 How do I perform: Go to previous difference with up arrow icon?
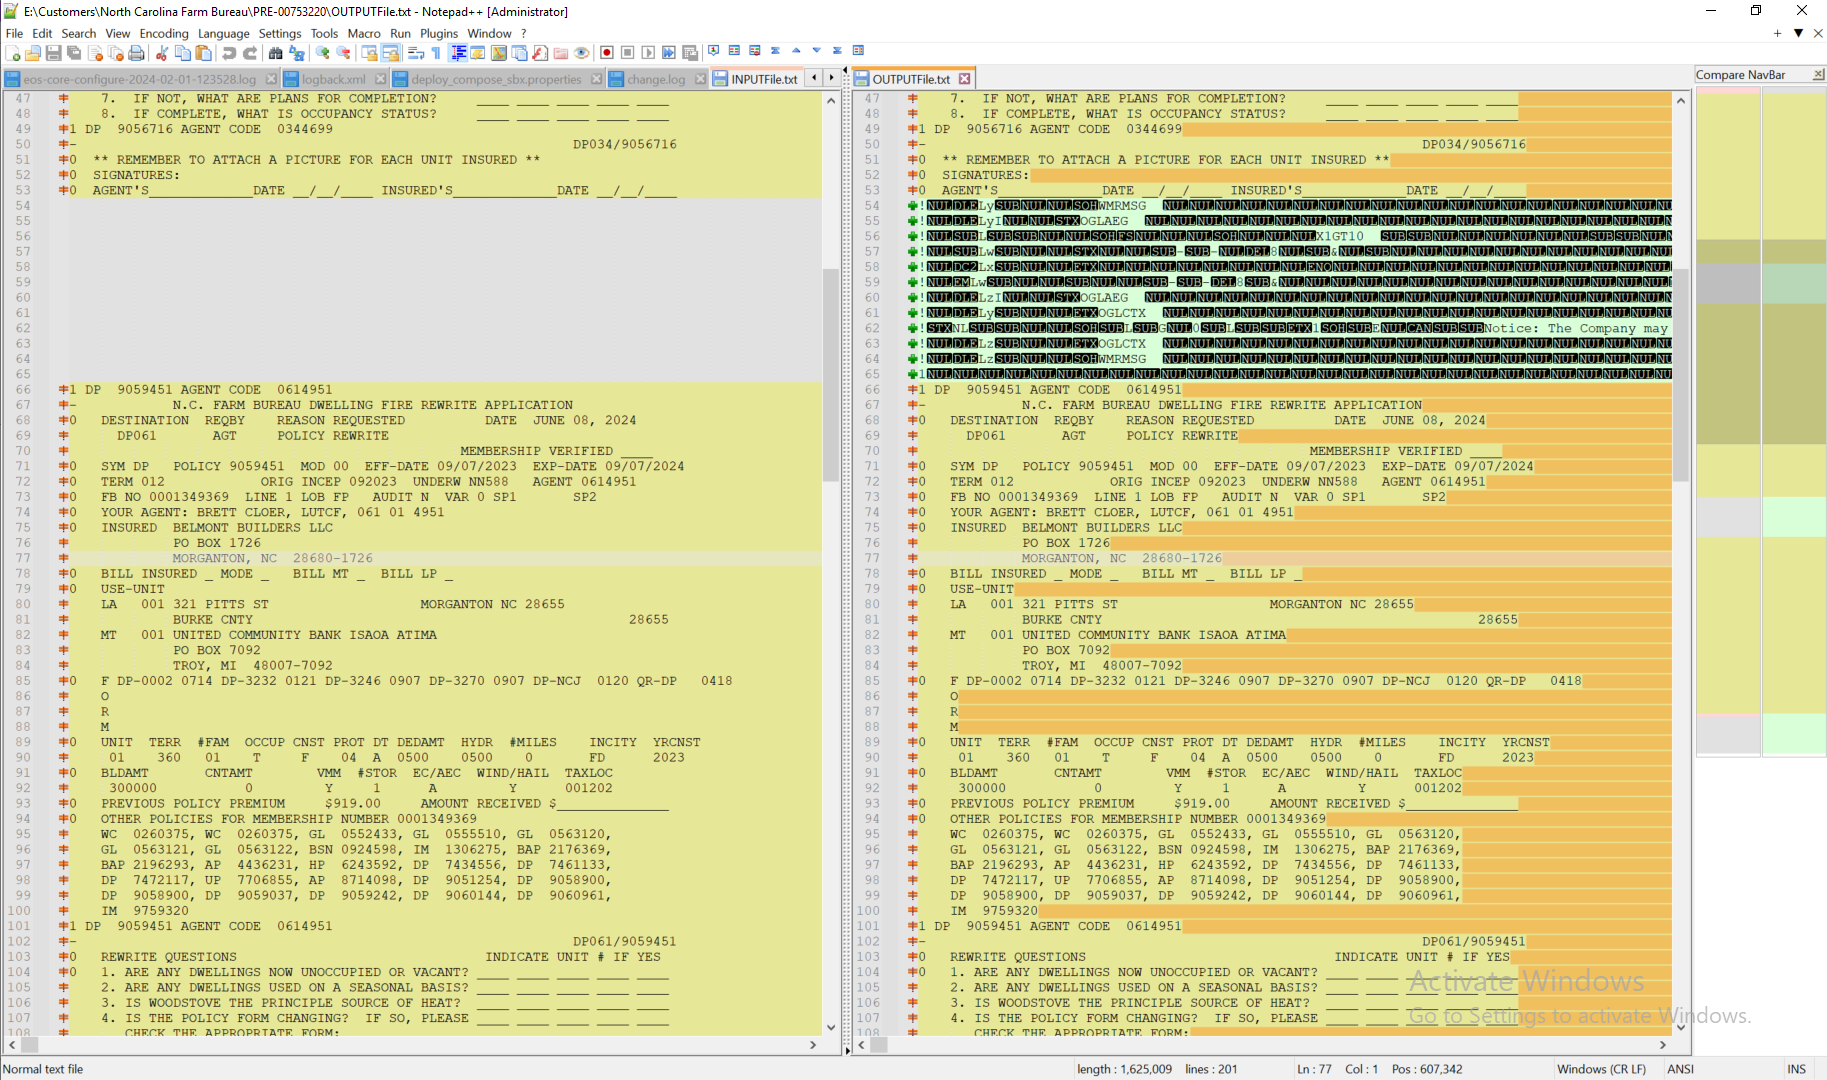[x=796, y=51]
